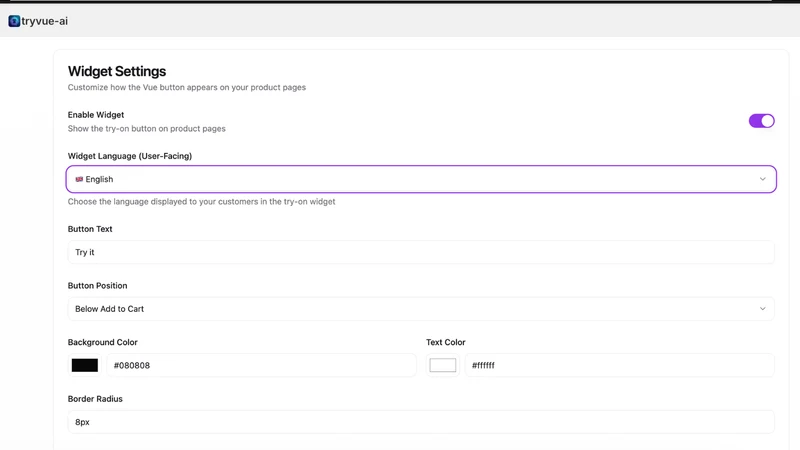Image resolution: width=800 pixels, height=450 pixels.
Task: Click the Button Text label
Action: 90,229
